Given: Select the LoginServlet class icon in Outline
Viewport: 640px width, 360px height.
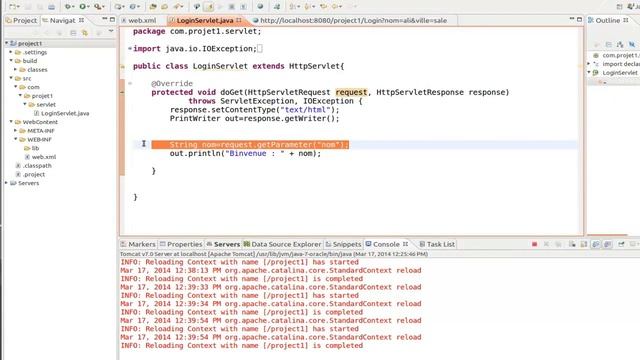Looking at the screenshot, I should pyautogui.click(x=596, y=73).
